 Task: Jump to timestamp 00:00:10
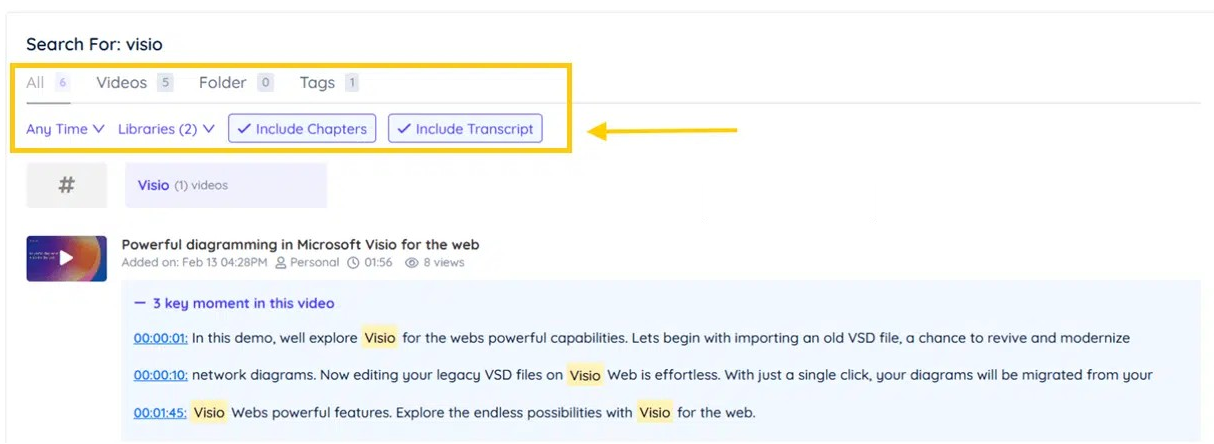tap(160, 375)
